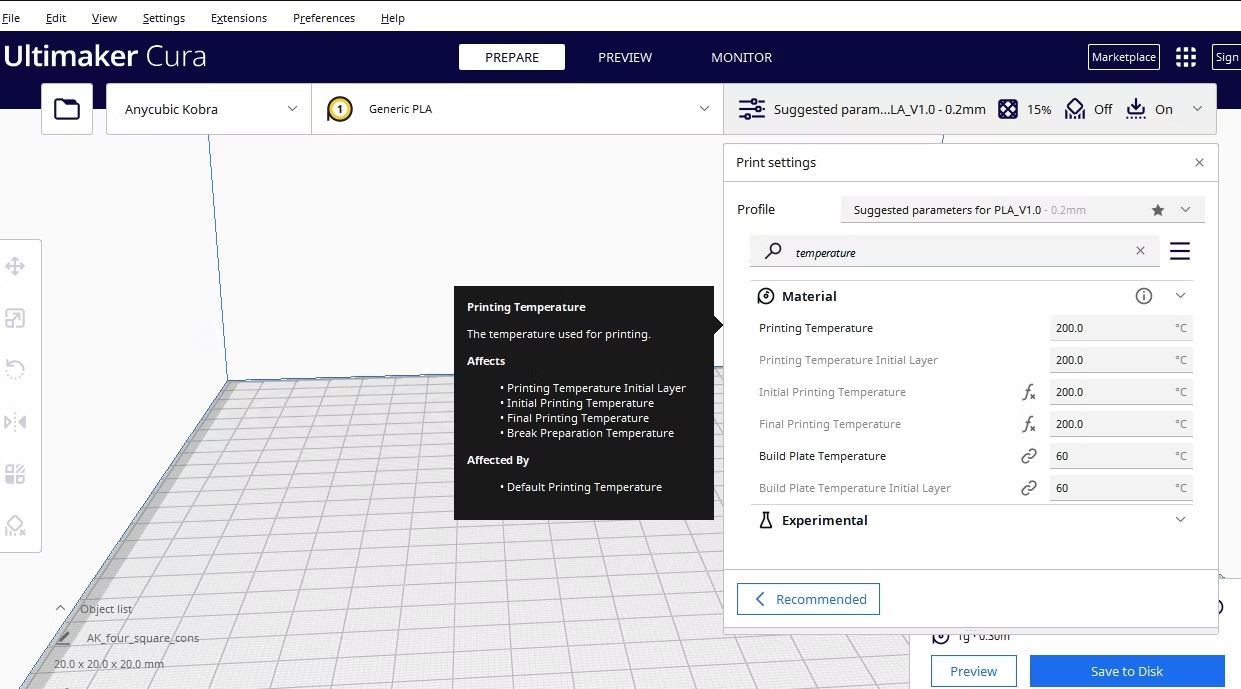Image resolution: width=1241 pixels, height=689 pixels.
Task: Open the Anycubic Kobra printer dropdown
Action: point(208,109)
